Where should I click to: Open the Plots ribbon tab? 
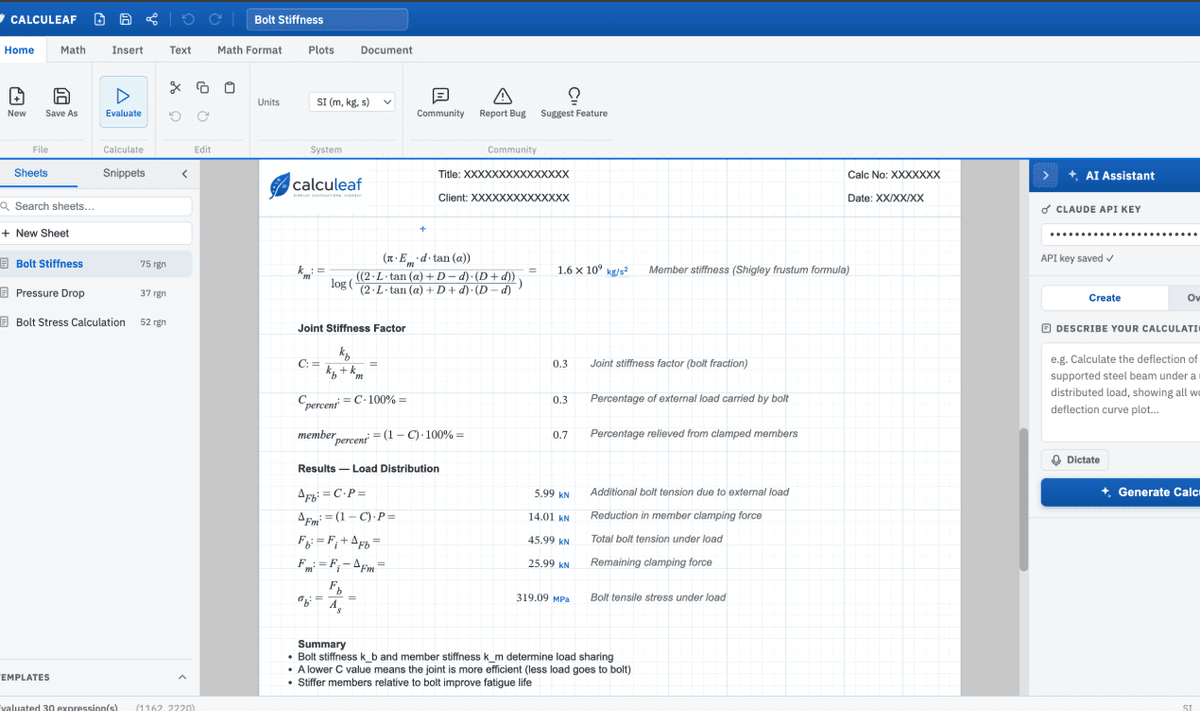point(321,50)
